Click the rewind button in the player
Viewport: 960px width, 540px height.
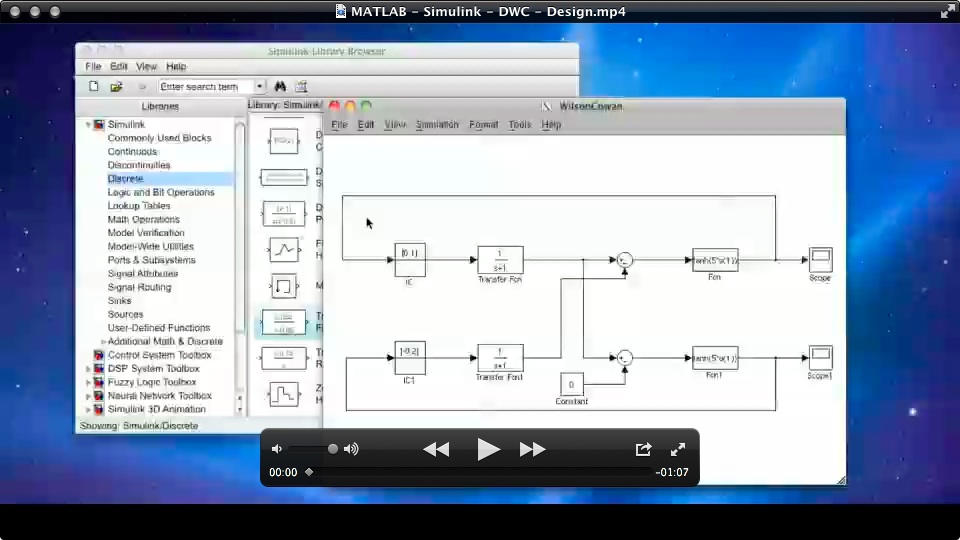(x=436, y=450)
